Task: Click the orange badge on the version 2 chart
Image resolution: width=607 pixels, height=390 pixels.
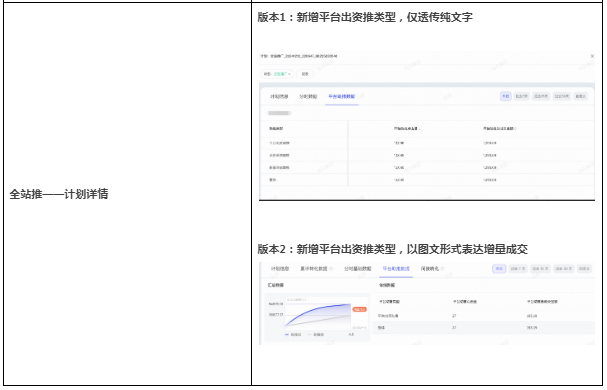Action: pos(359,309)
